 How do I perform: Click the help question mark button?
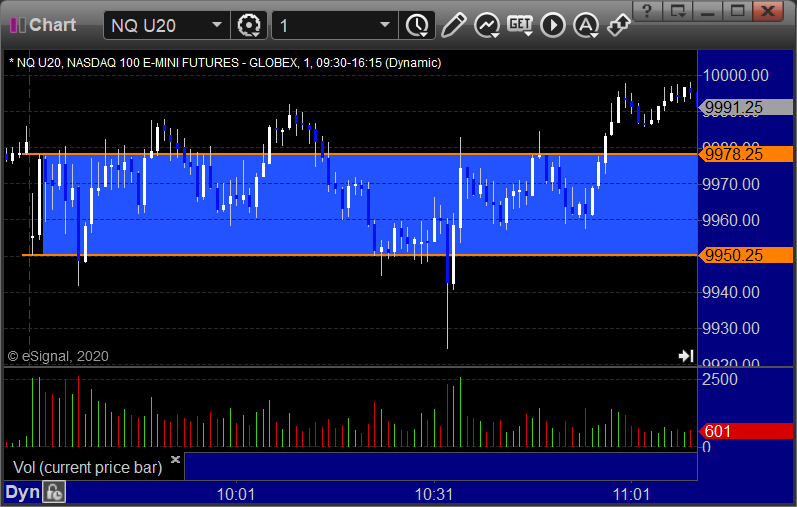(x=647, y=11)
